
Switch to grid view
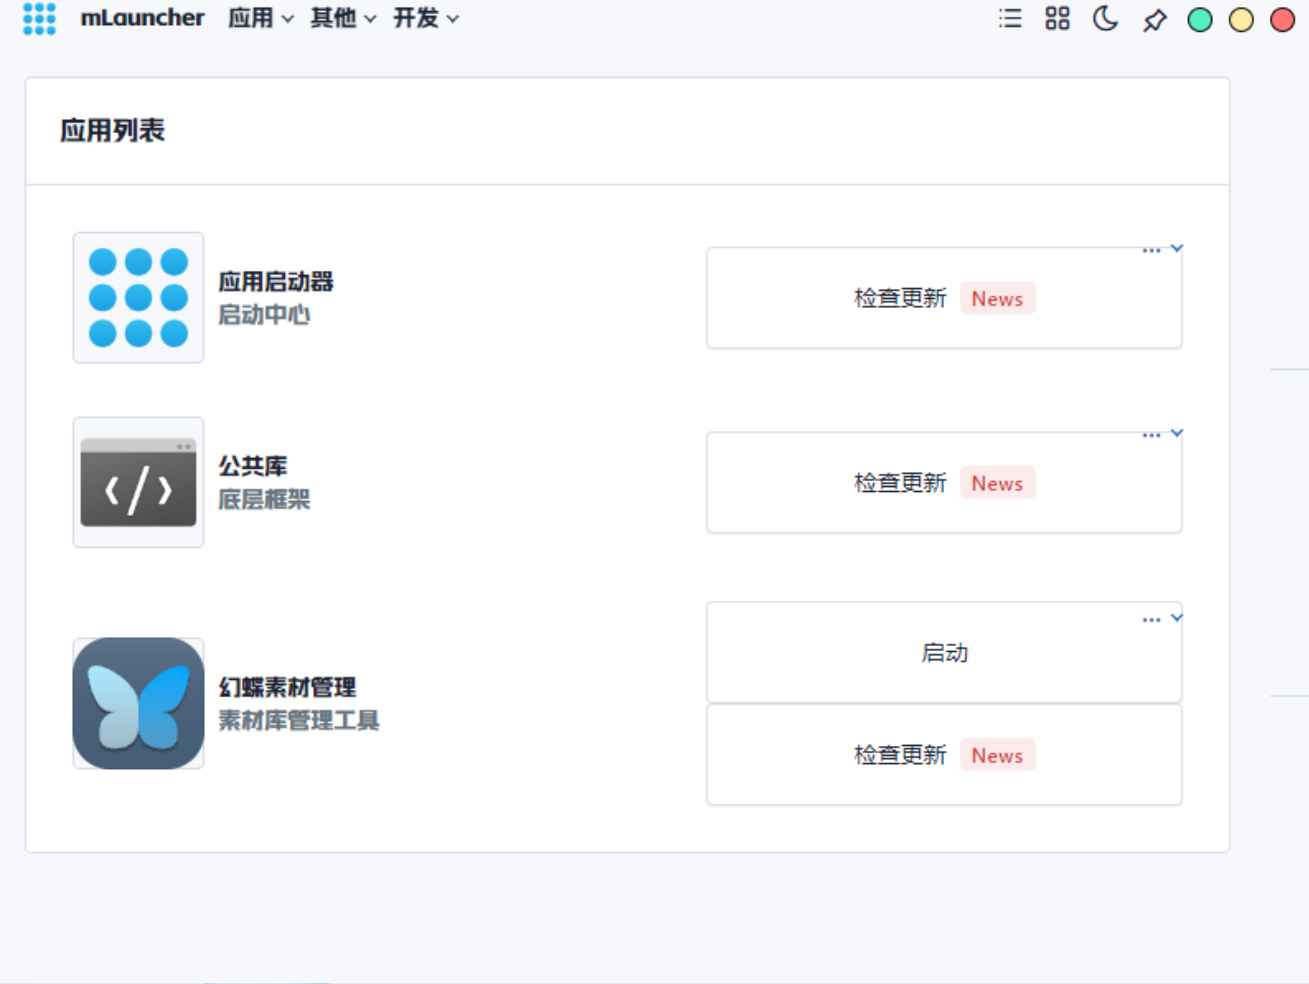(x=1056, y=18)
